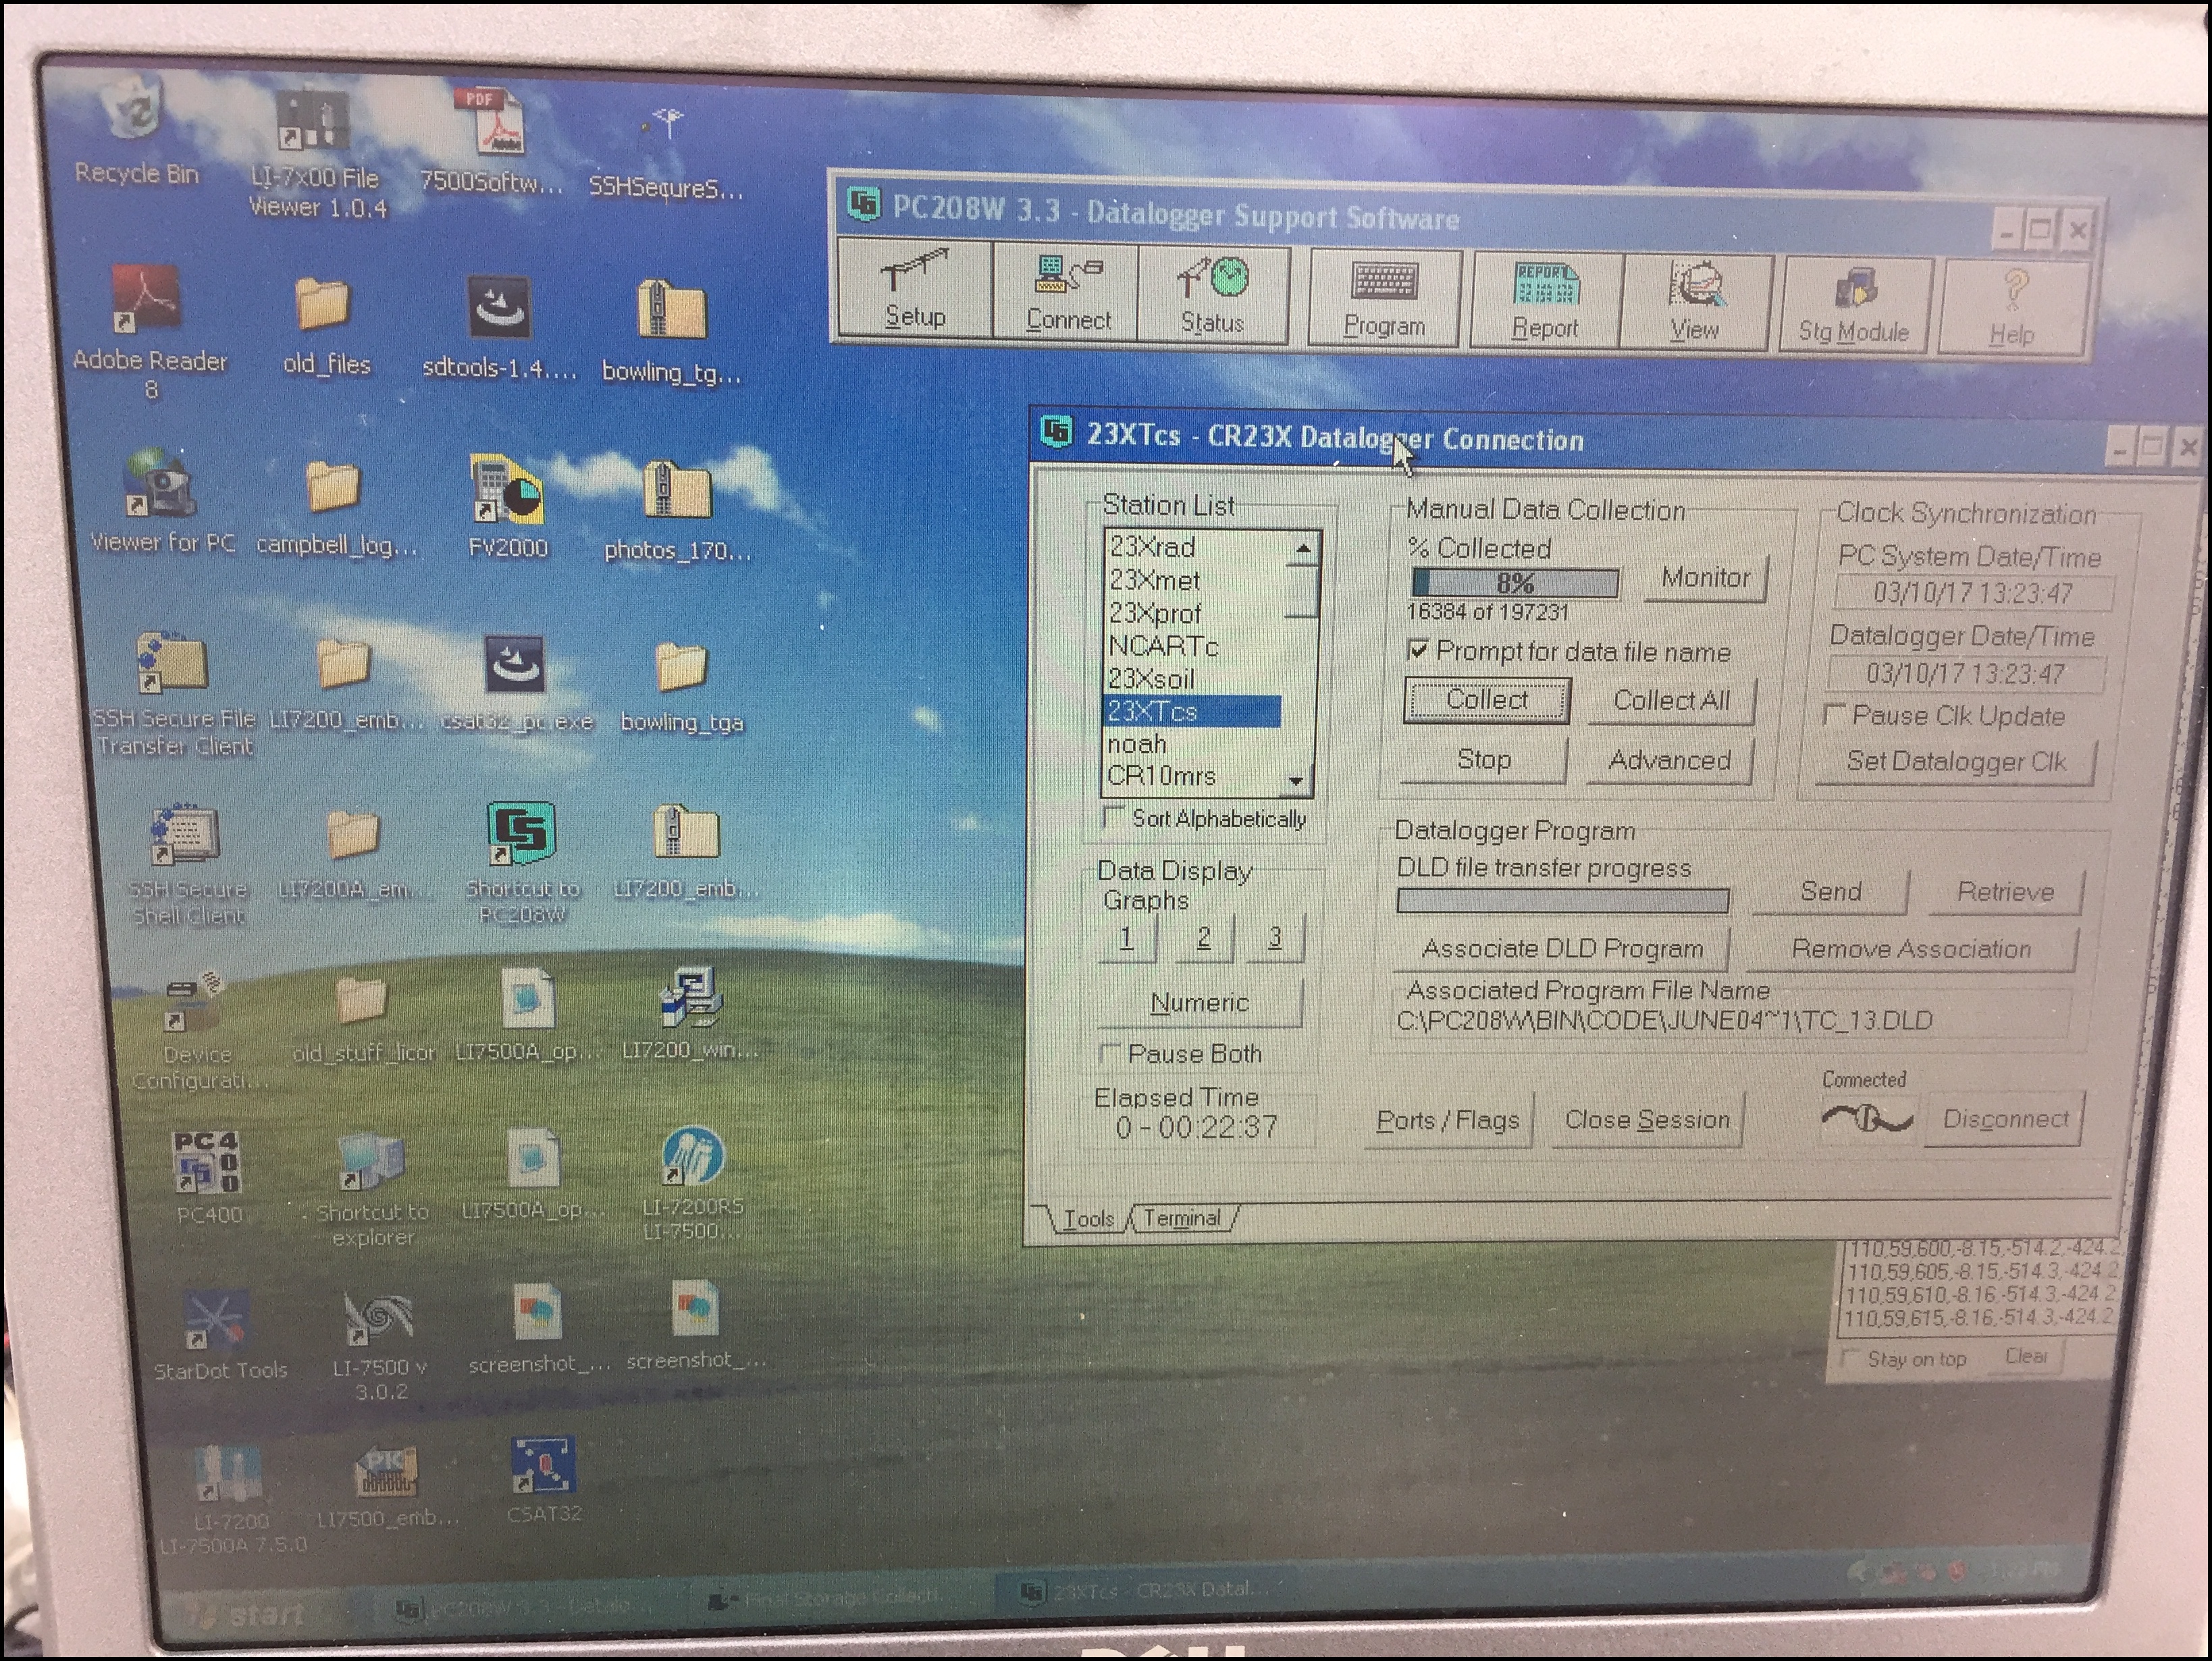The height and width of the screenshot is (1661, 2212).
Task: Open the Program editor button
Action: [1385, 298]
